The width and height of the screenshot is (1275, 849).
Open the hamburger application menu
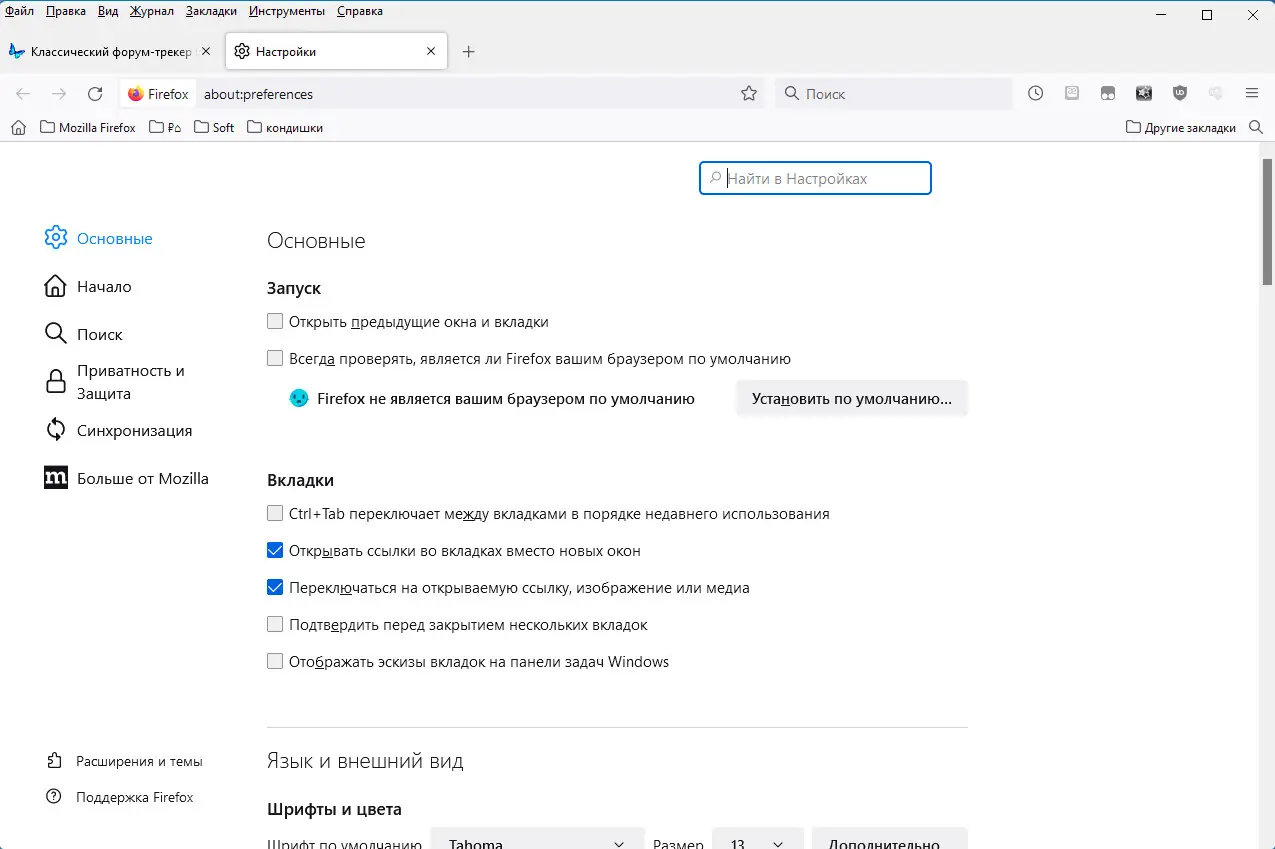1251,93
